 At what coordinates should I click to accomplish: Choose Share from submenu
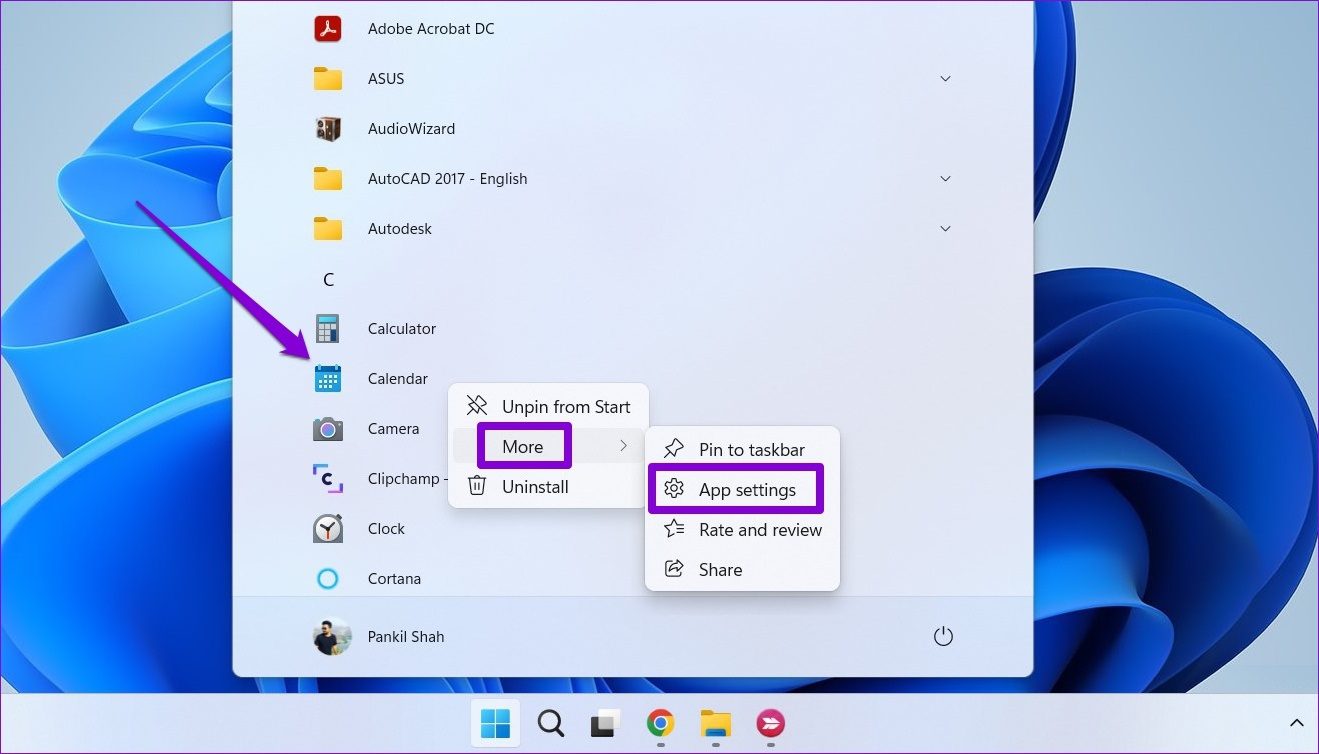[742, 570]
